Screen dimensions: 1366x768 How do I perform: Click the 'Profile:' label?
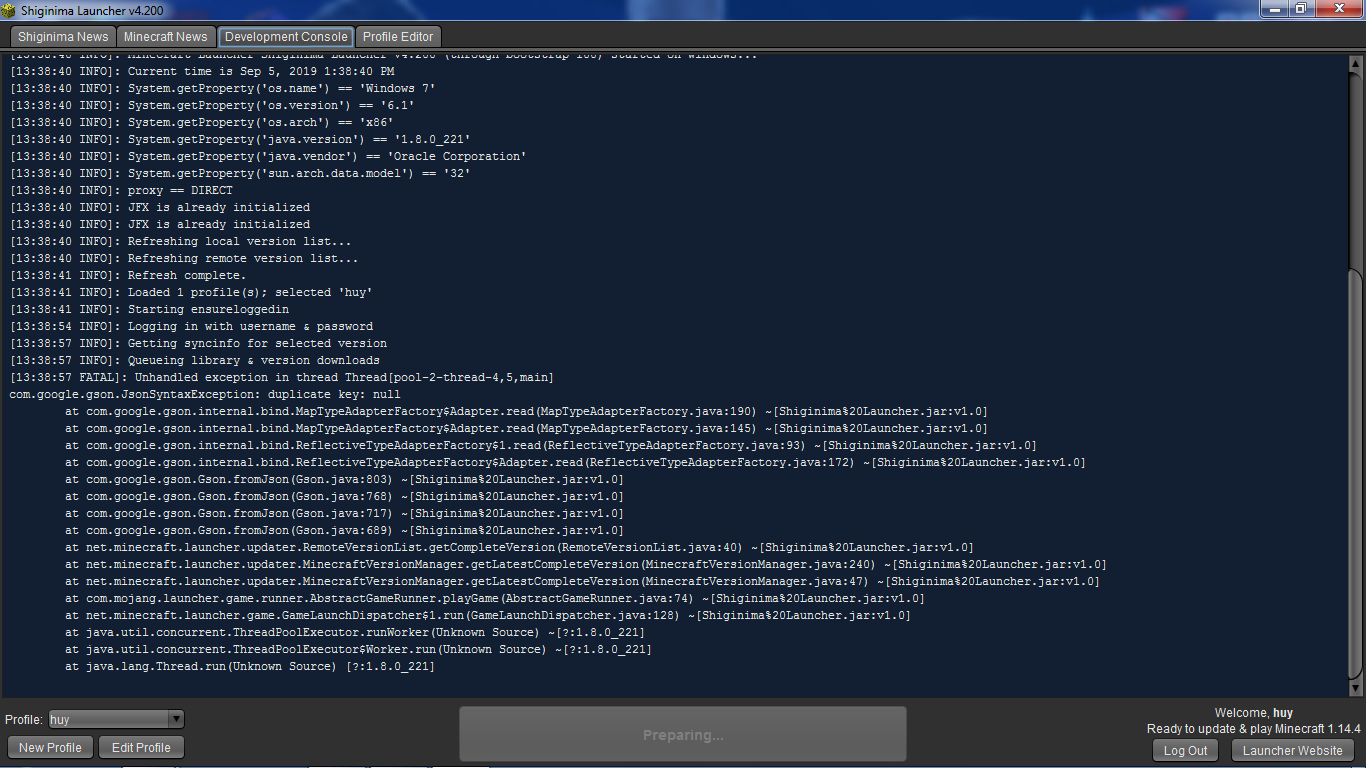[x=24, y=720]
